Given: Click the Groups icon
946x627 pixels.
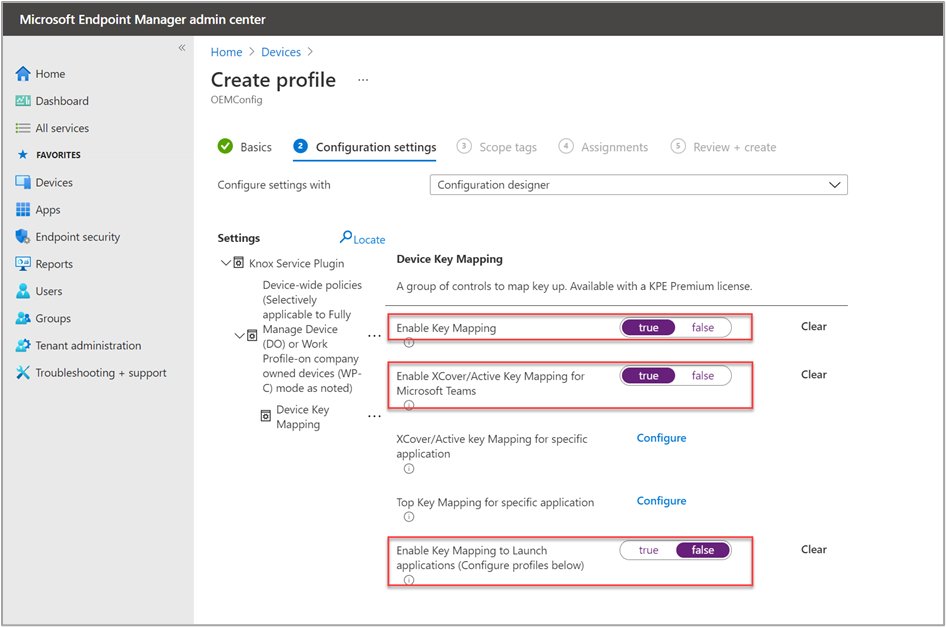Looking at the screenshot, I should pyautogui.click(x=23, y=318).
